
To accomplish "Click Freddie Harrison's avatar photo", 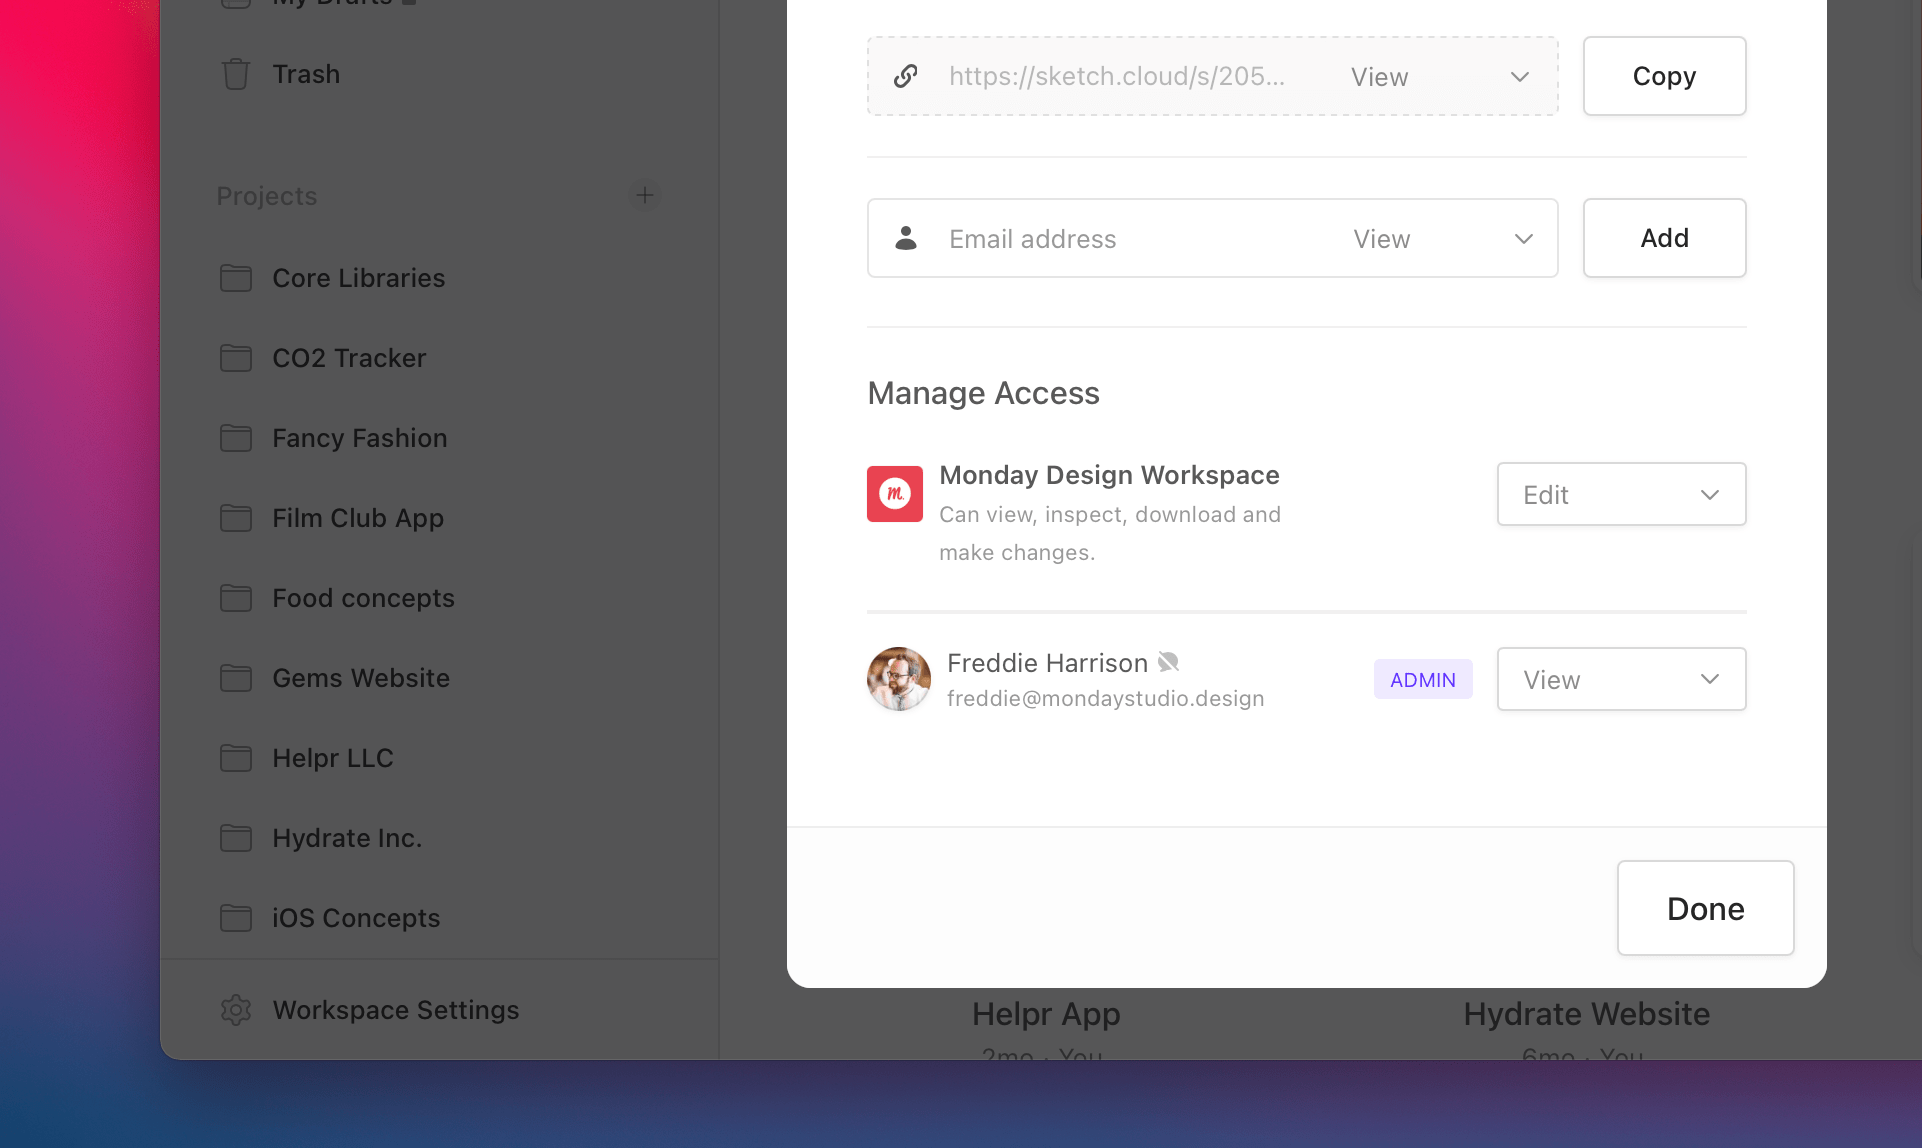I will (x=899, y=679).
